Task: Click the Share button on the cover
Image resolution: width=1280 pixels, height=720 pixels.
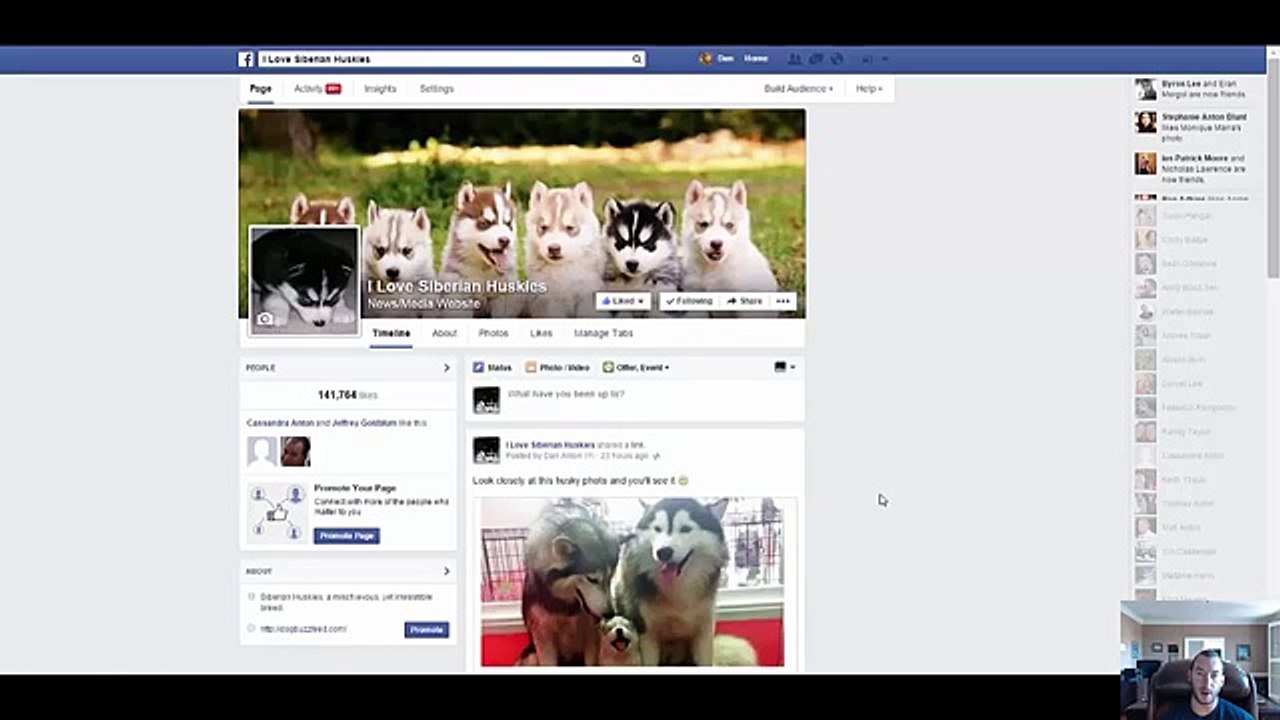Action: (744, 301)
